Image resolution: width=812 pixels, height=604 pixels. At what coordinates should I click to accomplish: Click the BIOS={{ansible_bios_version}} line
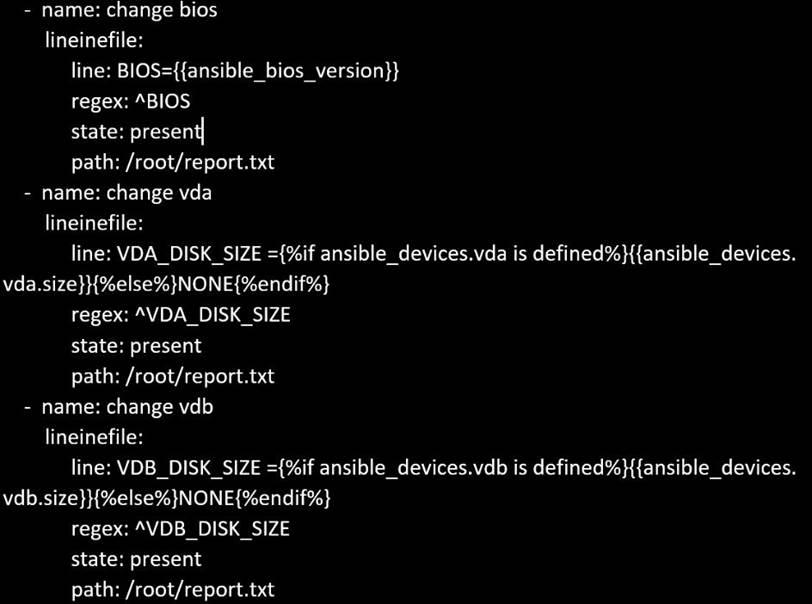(235, 71)
